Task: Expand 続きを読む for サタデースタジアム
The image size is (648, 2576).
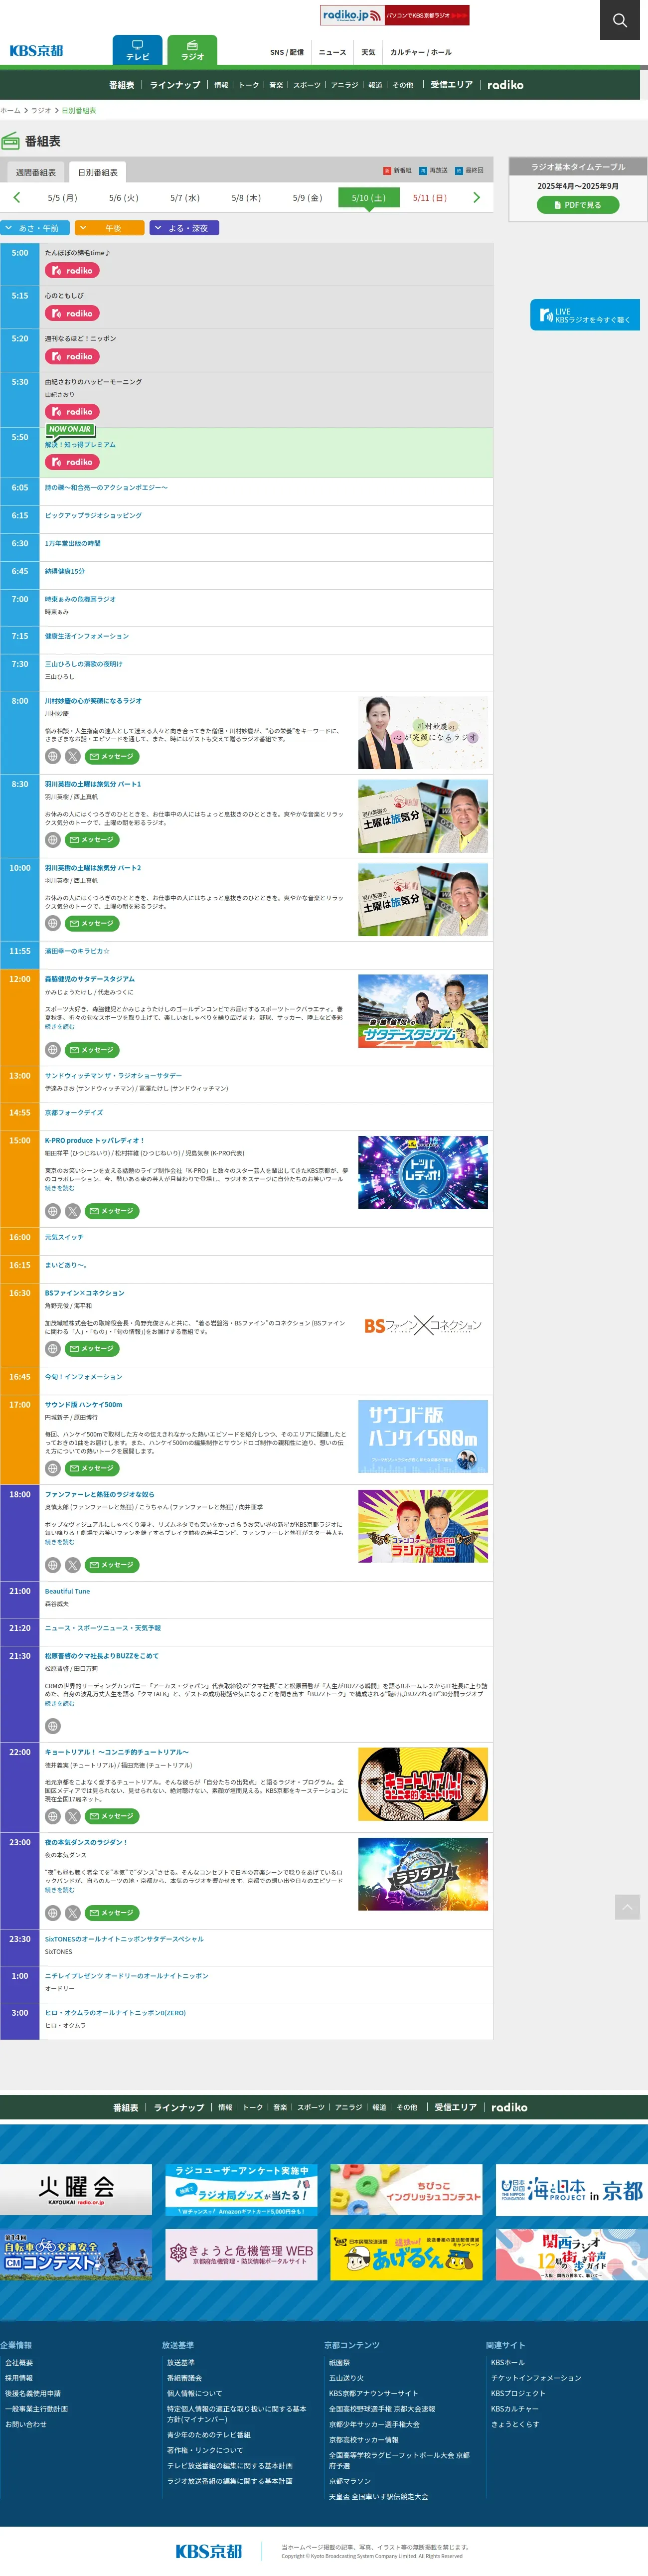Action: click(x=59, y=1027)
